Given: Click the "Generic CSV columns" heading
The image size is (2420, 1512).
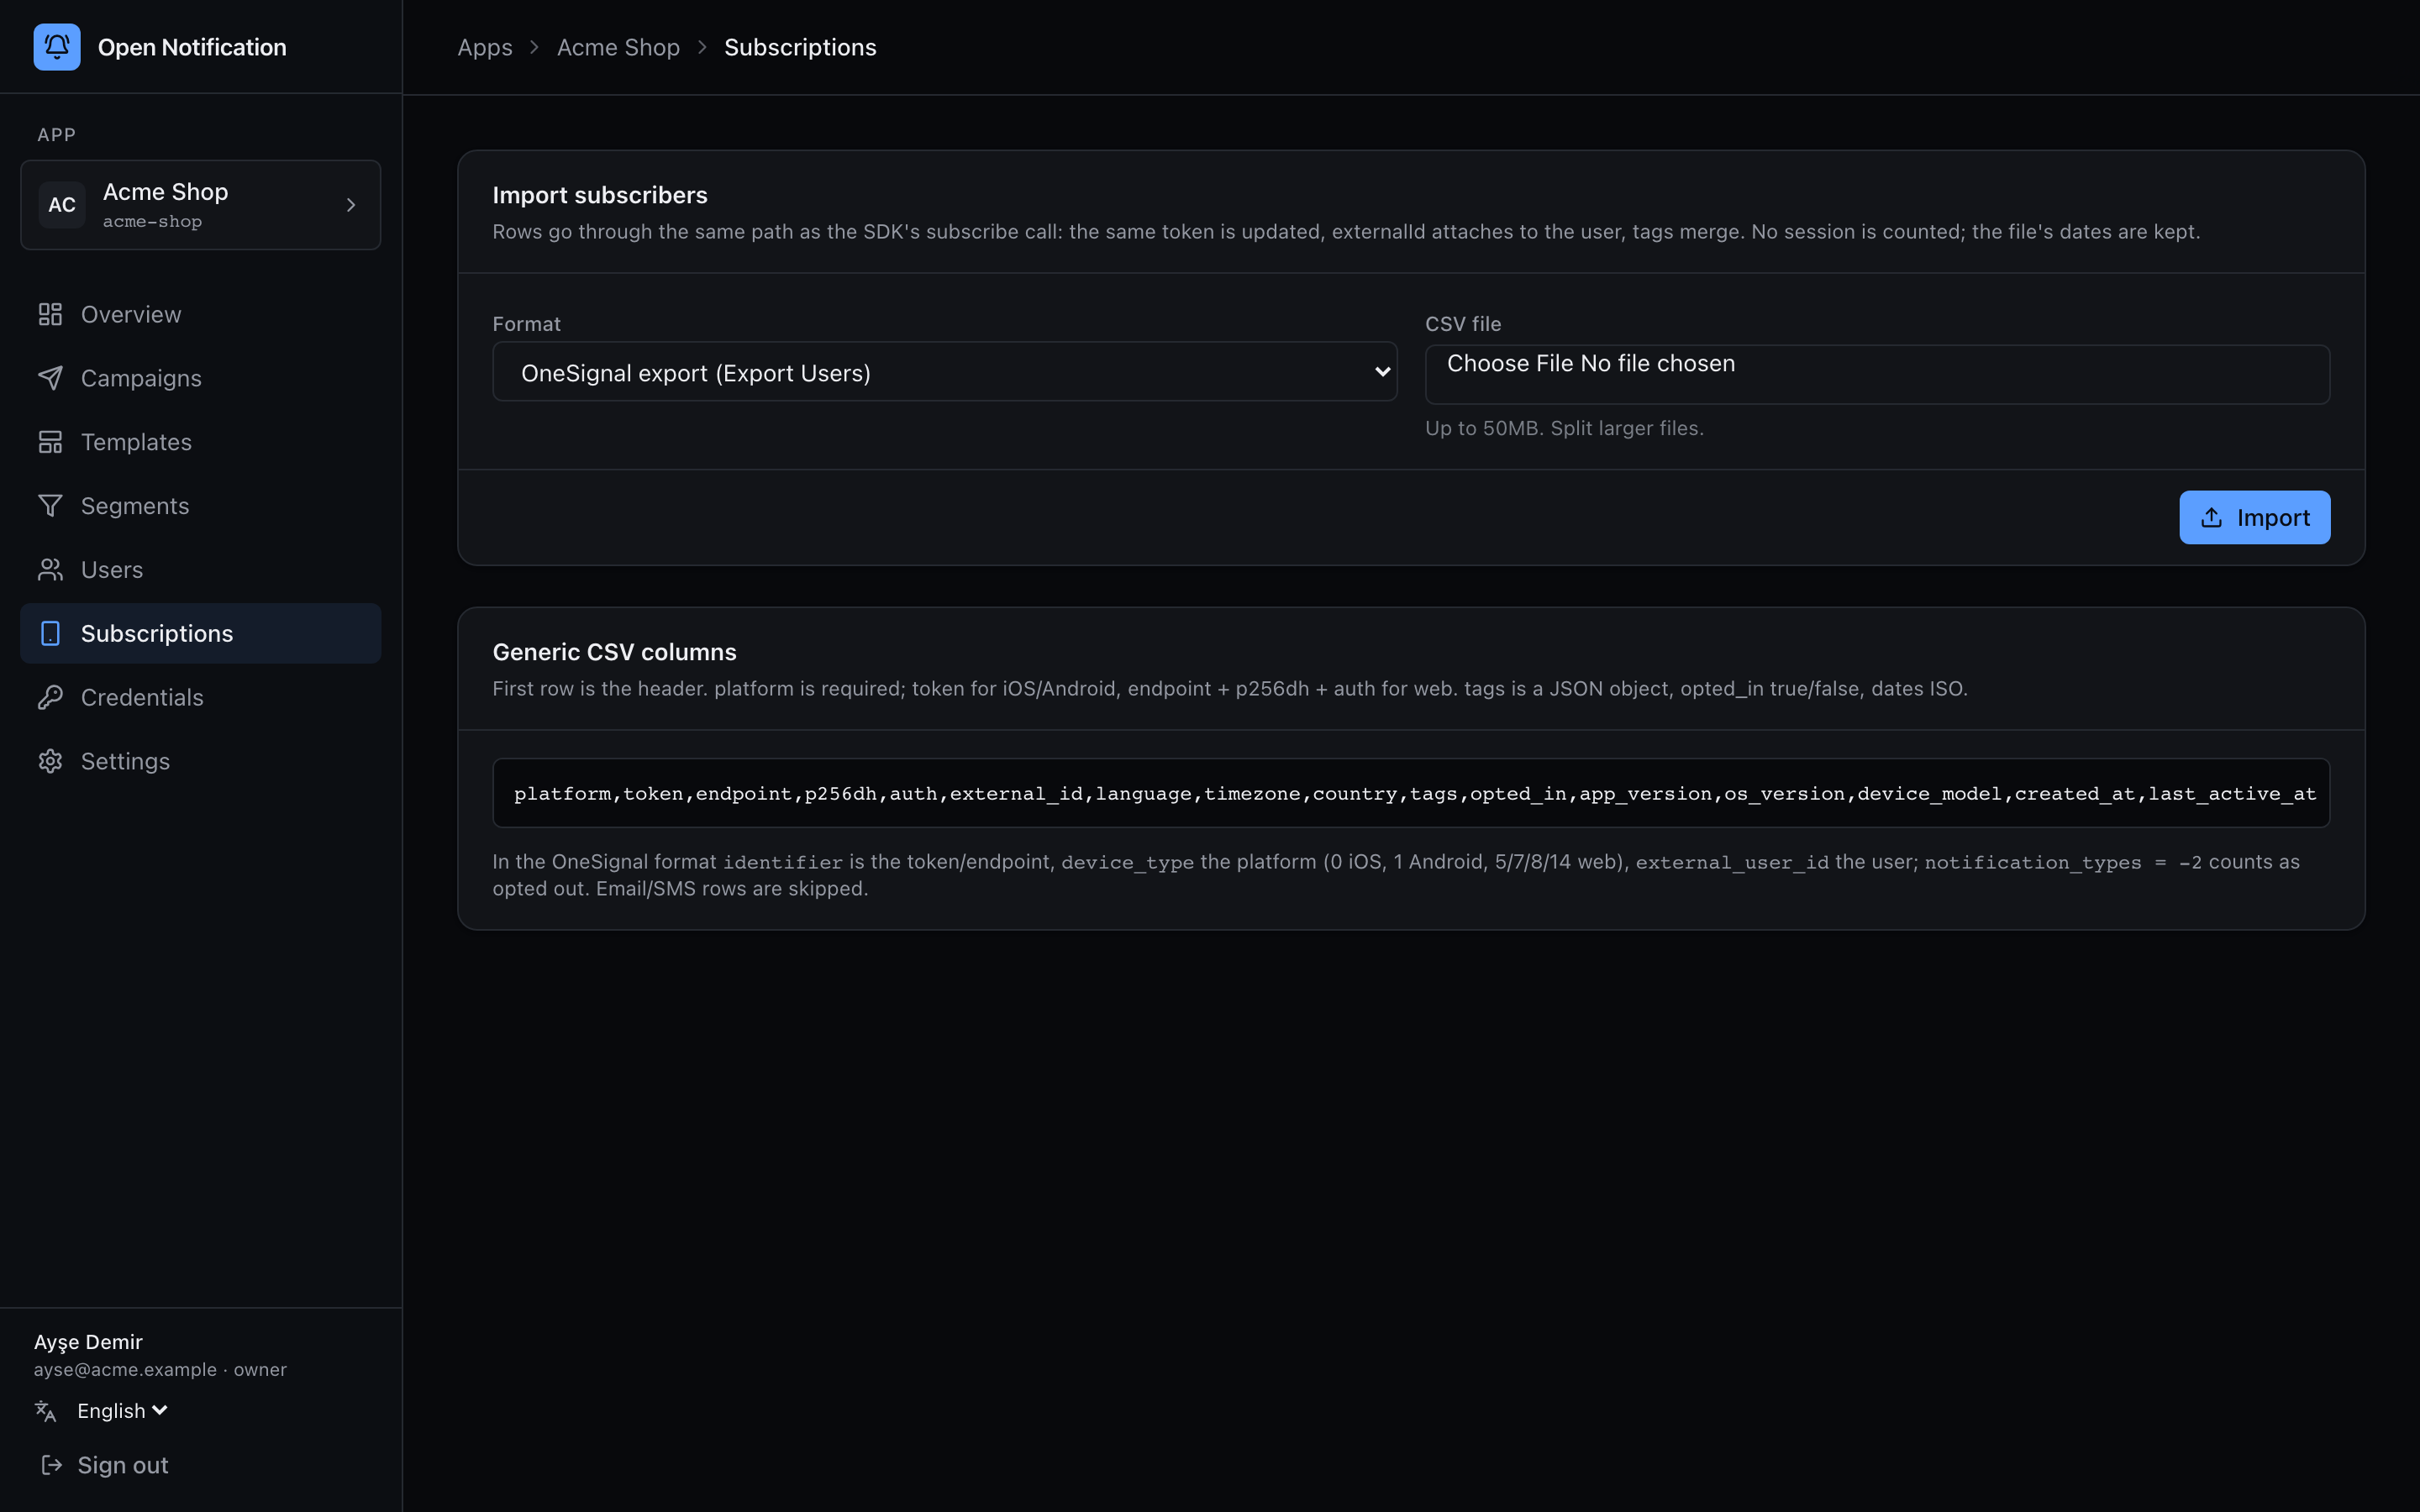Looking at the screenshot, I should [x=615, y=652].
